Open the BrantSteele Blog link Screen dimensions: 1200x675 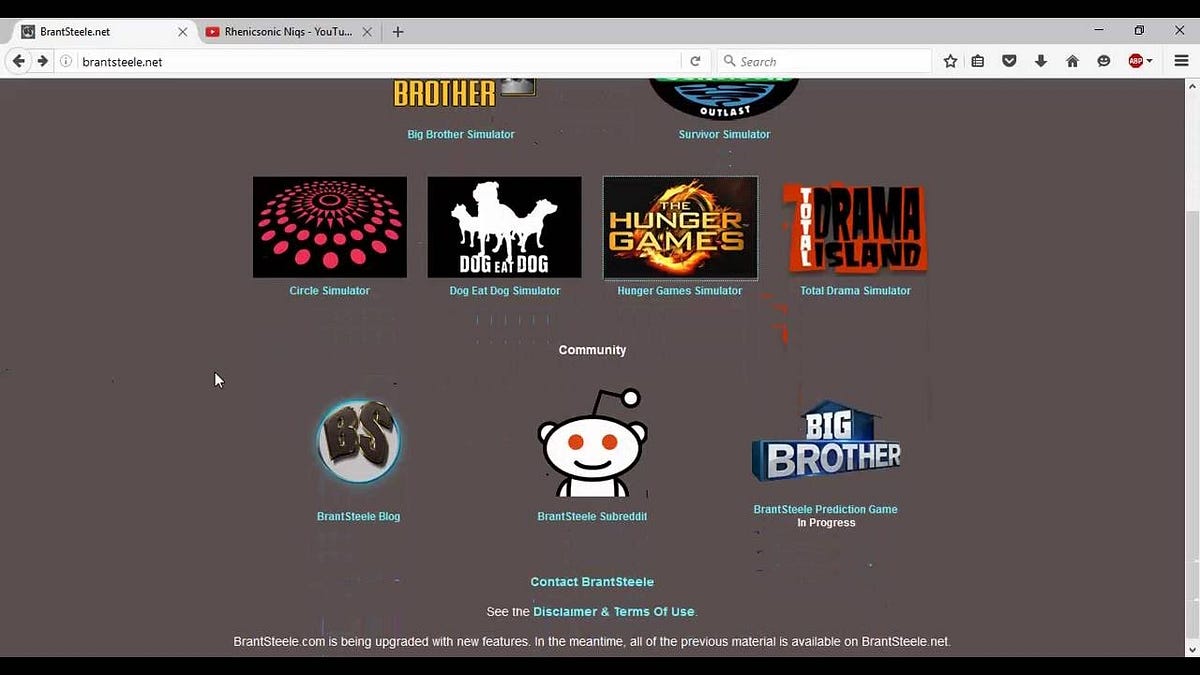pos(358,517)
